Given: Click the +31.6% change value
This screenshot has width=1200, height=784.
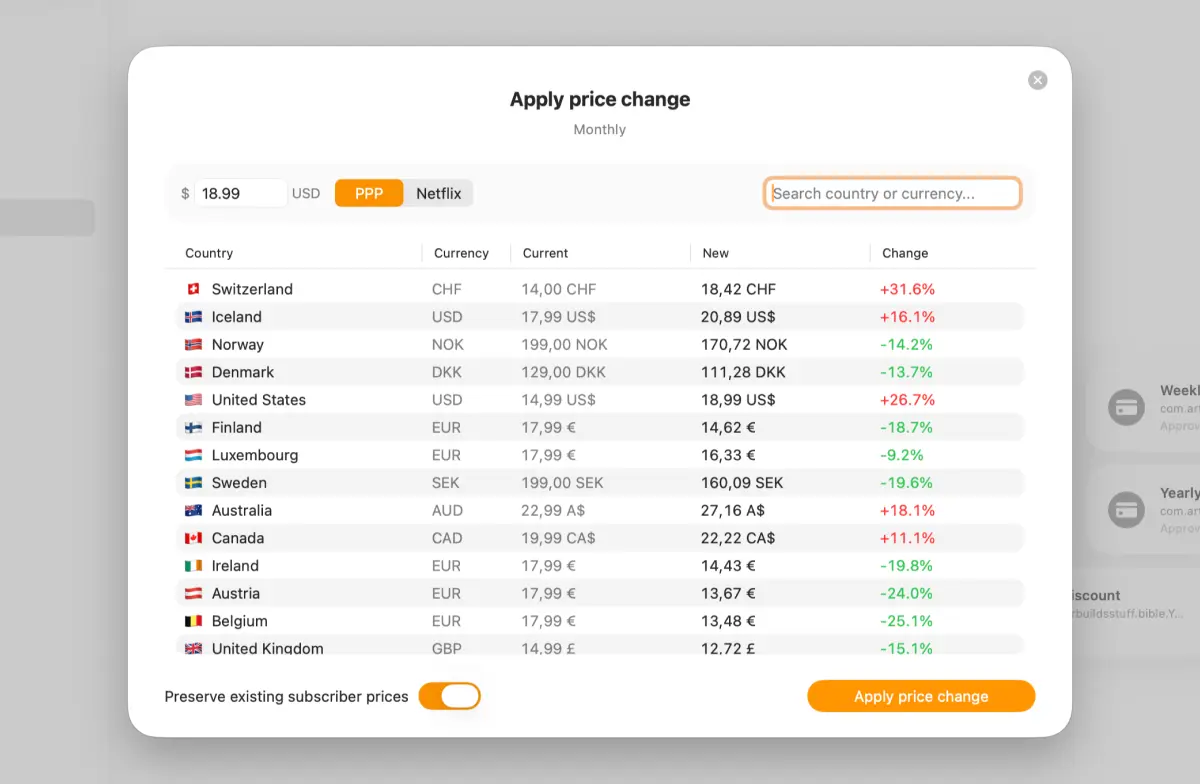Looking at the screenshot, I should click(907, 289).
